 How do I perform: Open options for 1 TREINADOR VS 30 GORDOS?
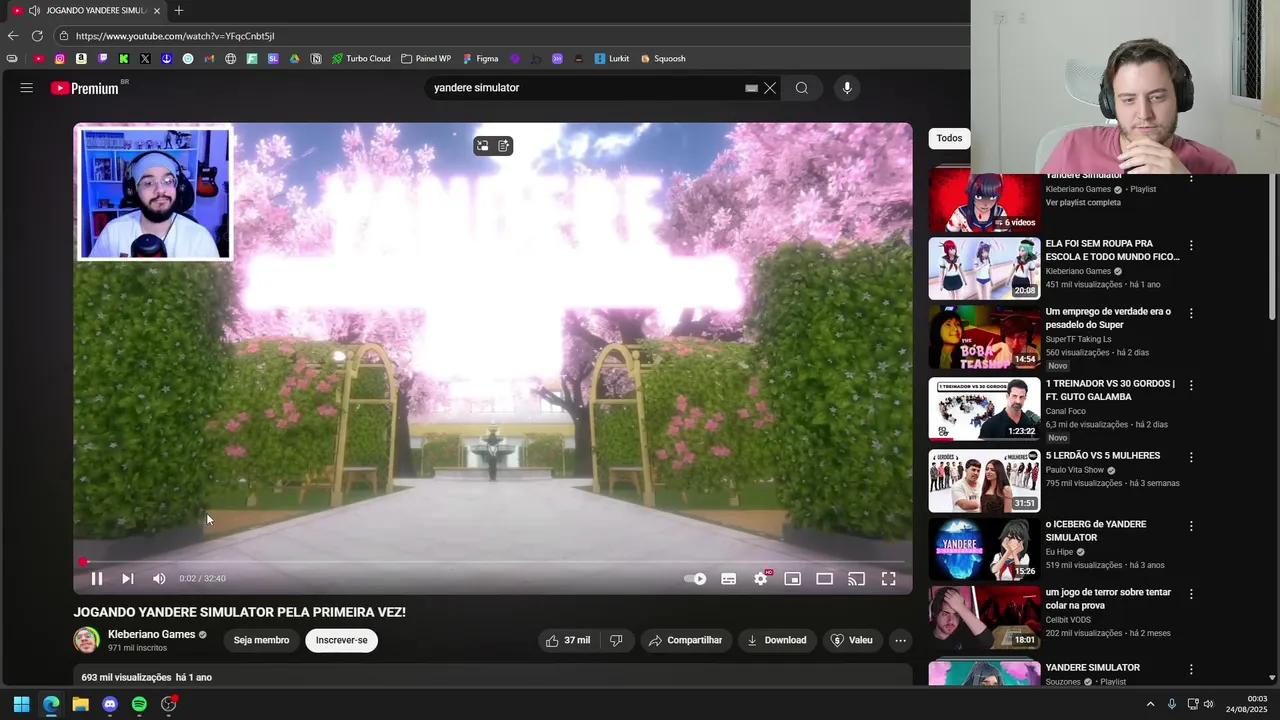[x=1191, y=385]
